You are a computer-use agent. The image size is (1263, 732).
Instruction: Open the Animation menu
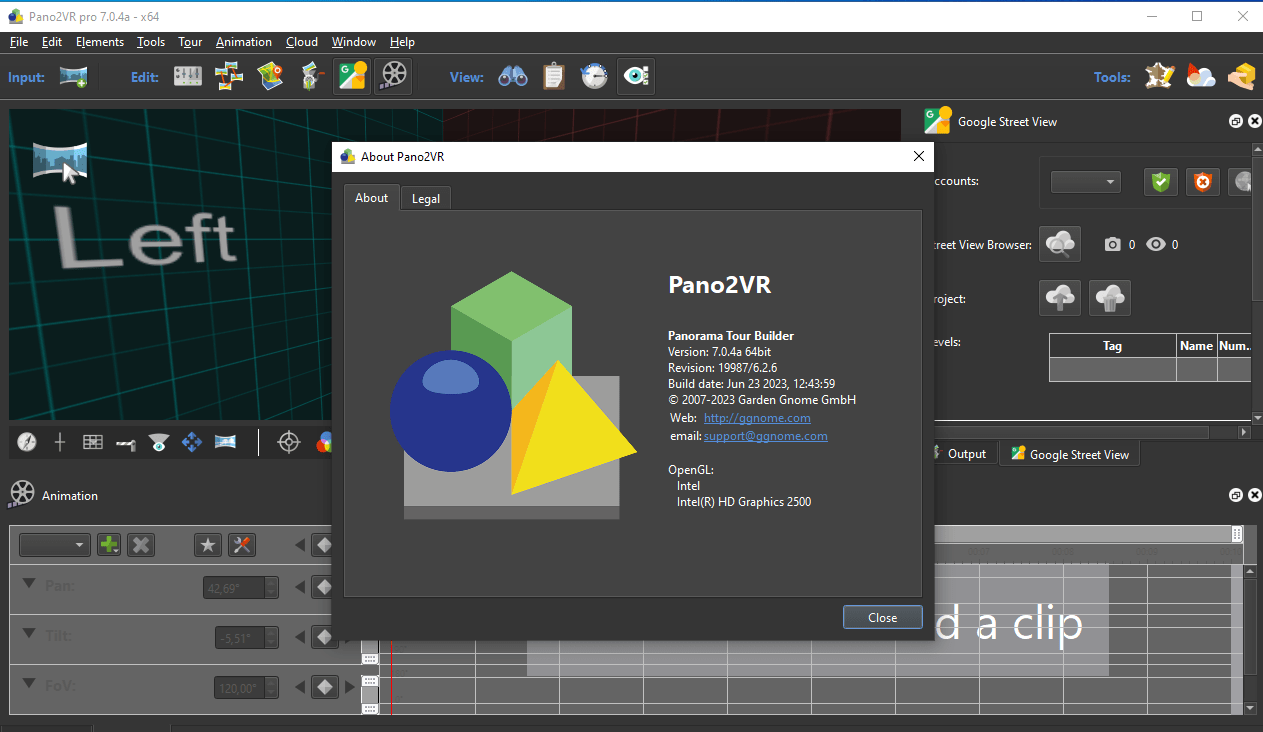point(244,42)
